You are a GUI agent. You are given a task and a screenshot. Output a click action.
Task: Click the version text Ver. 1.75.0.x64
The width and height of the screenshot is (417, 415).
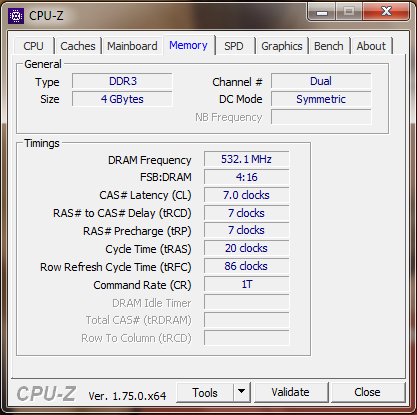[127, 396]
